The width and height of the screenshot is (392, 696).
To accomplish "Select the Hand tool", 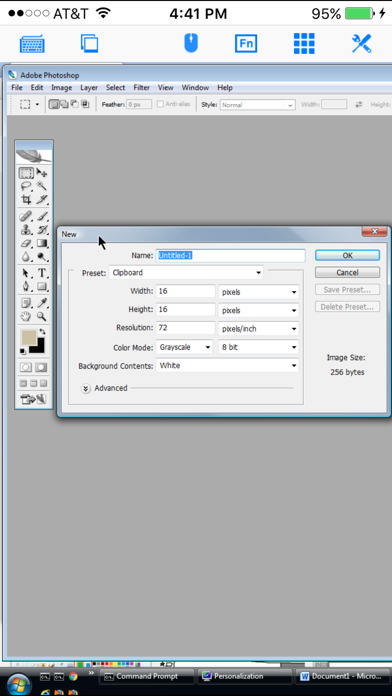I will point(26,316).
